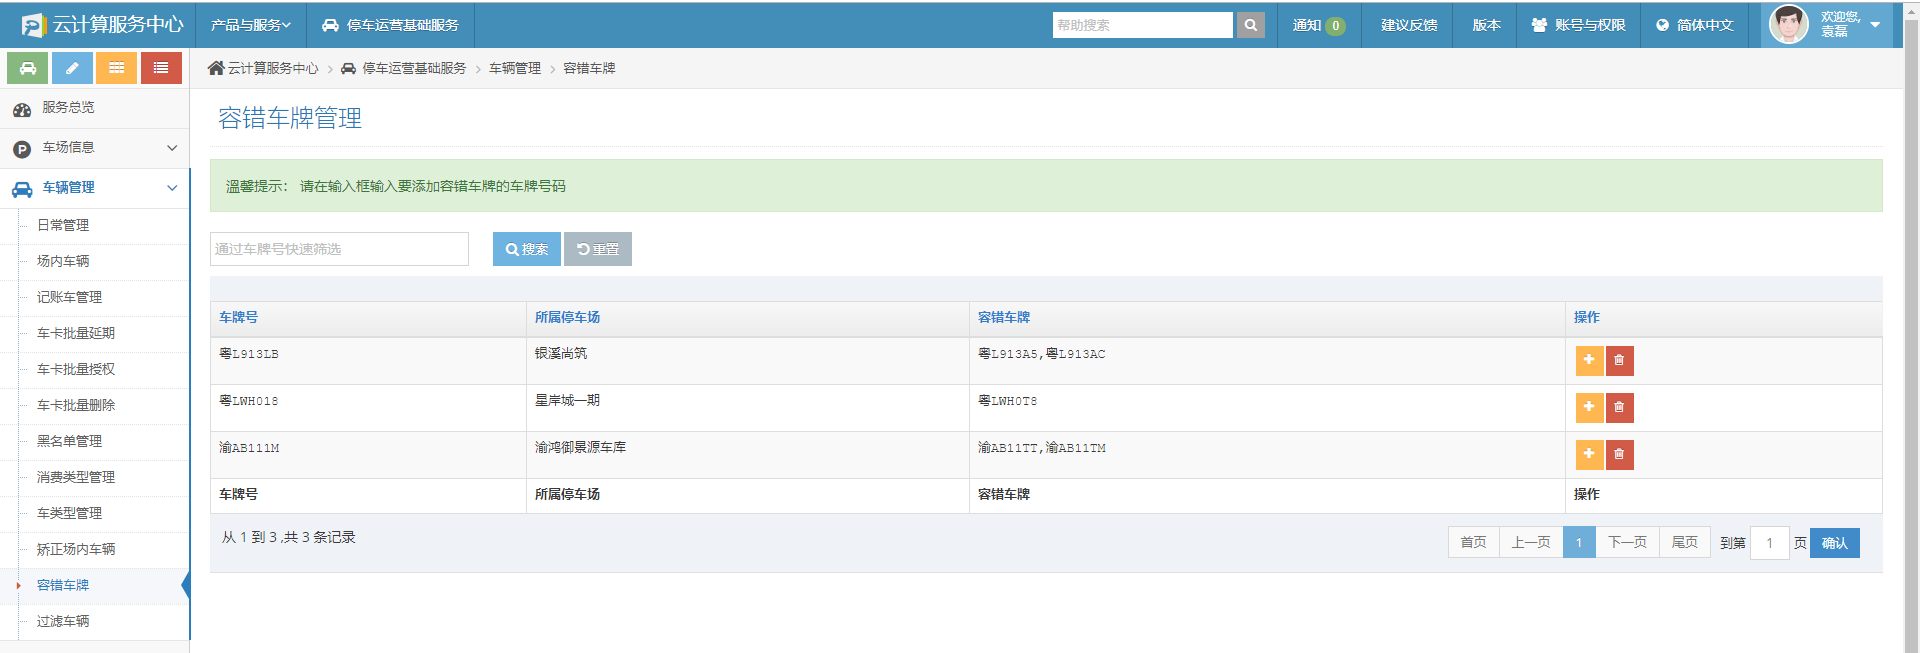Open the 产品与服务 dropdown menu
This screenshot has width=1920, height=653.
pyautogui.click(x=250, y=25)
